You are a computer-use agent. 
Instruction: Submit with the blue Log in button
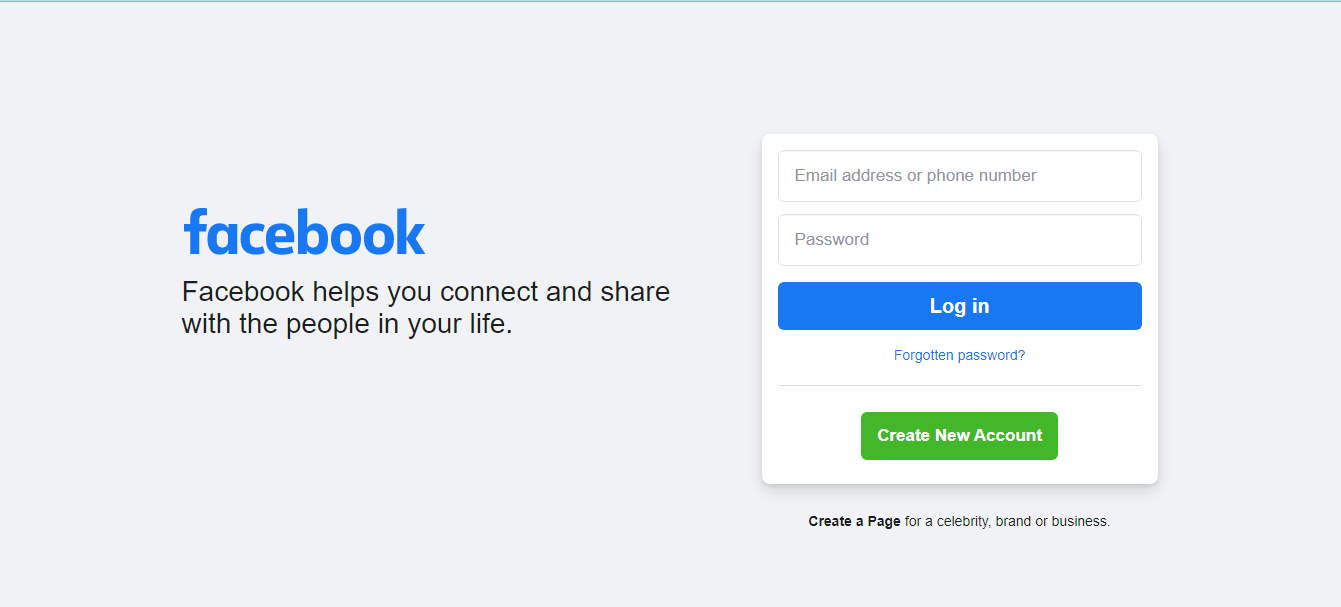[960, 306]
